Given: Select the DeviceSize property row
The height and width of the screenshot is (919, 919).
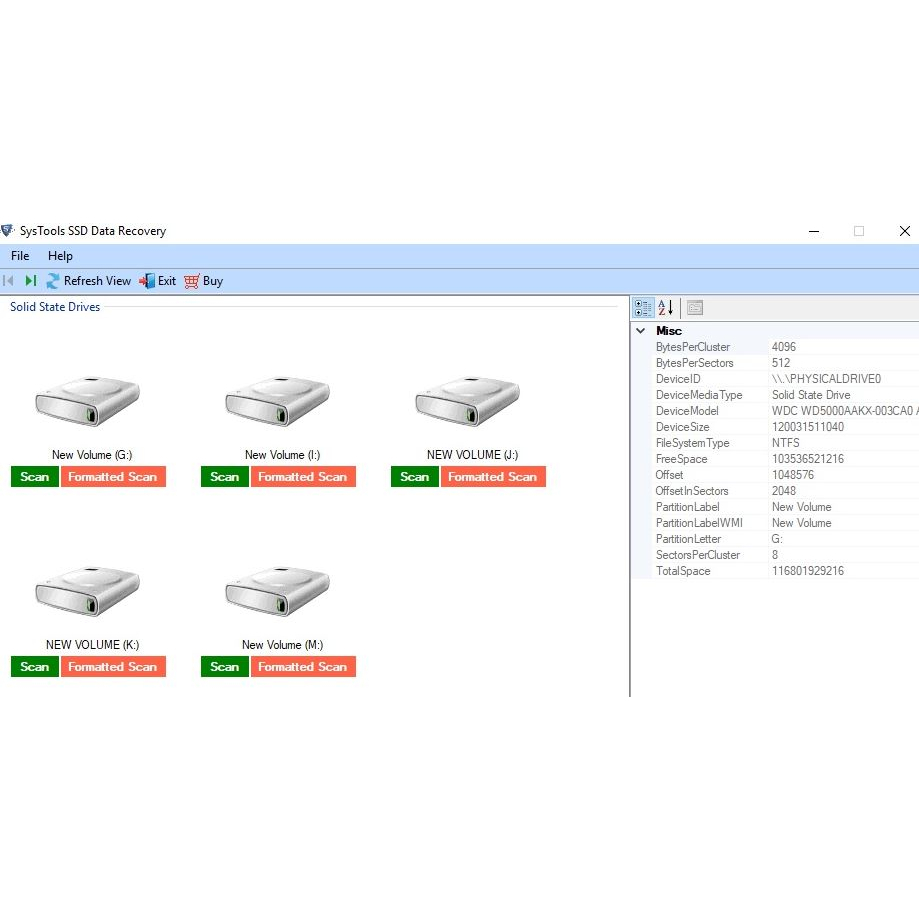Looking at the screenshot, I should point(785,427).
